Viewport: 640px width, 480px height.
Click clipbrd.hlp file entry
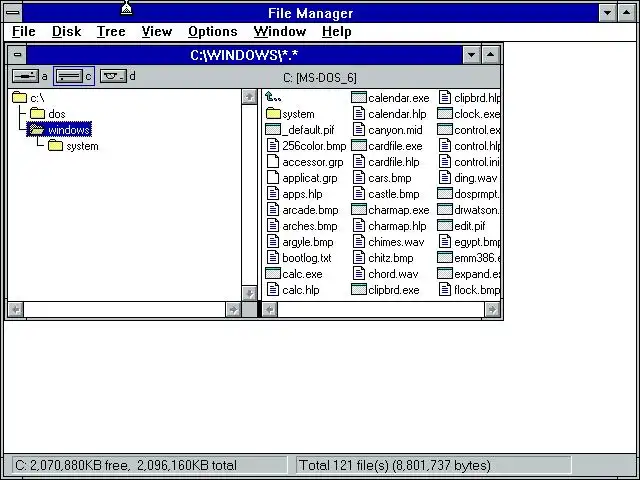pos(469,98)
